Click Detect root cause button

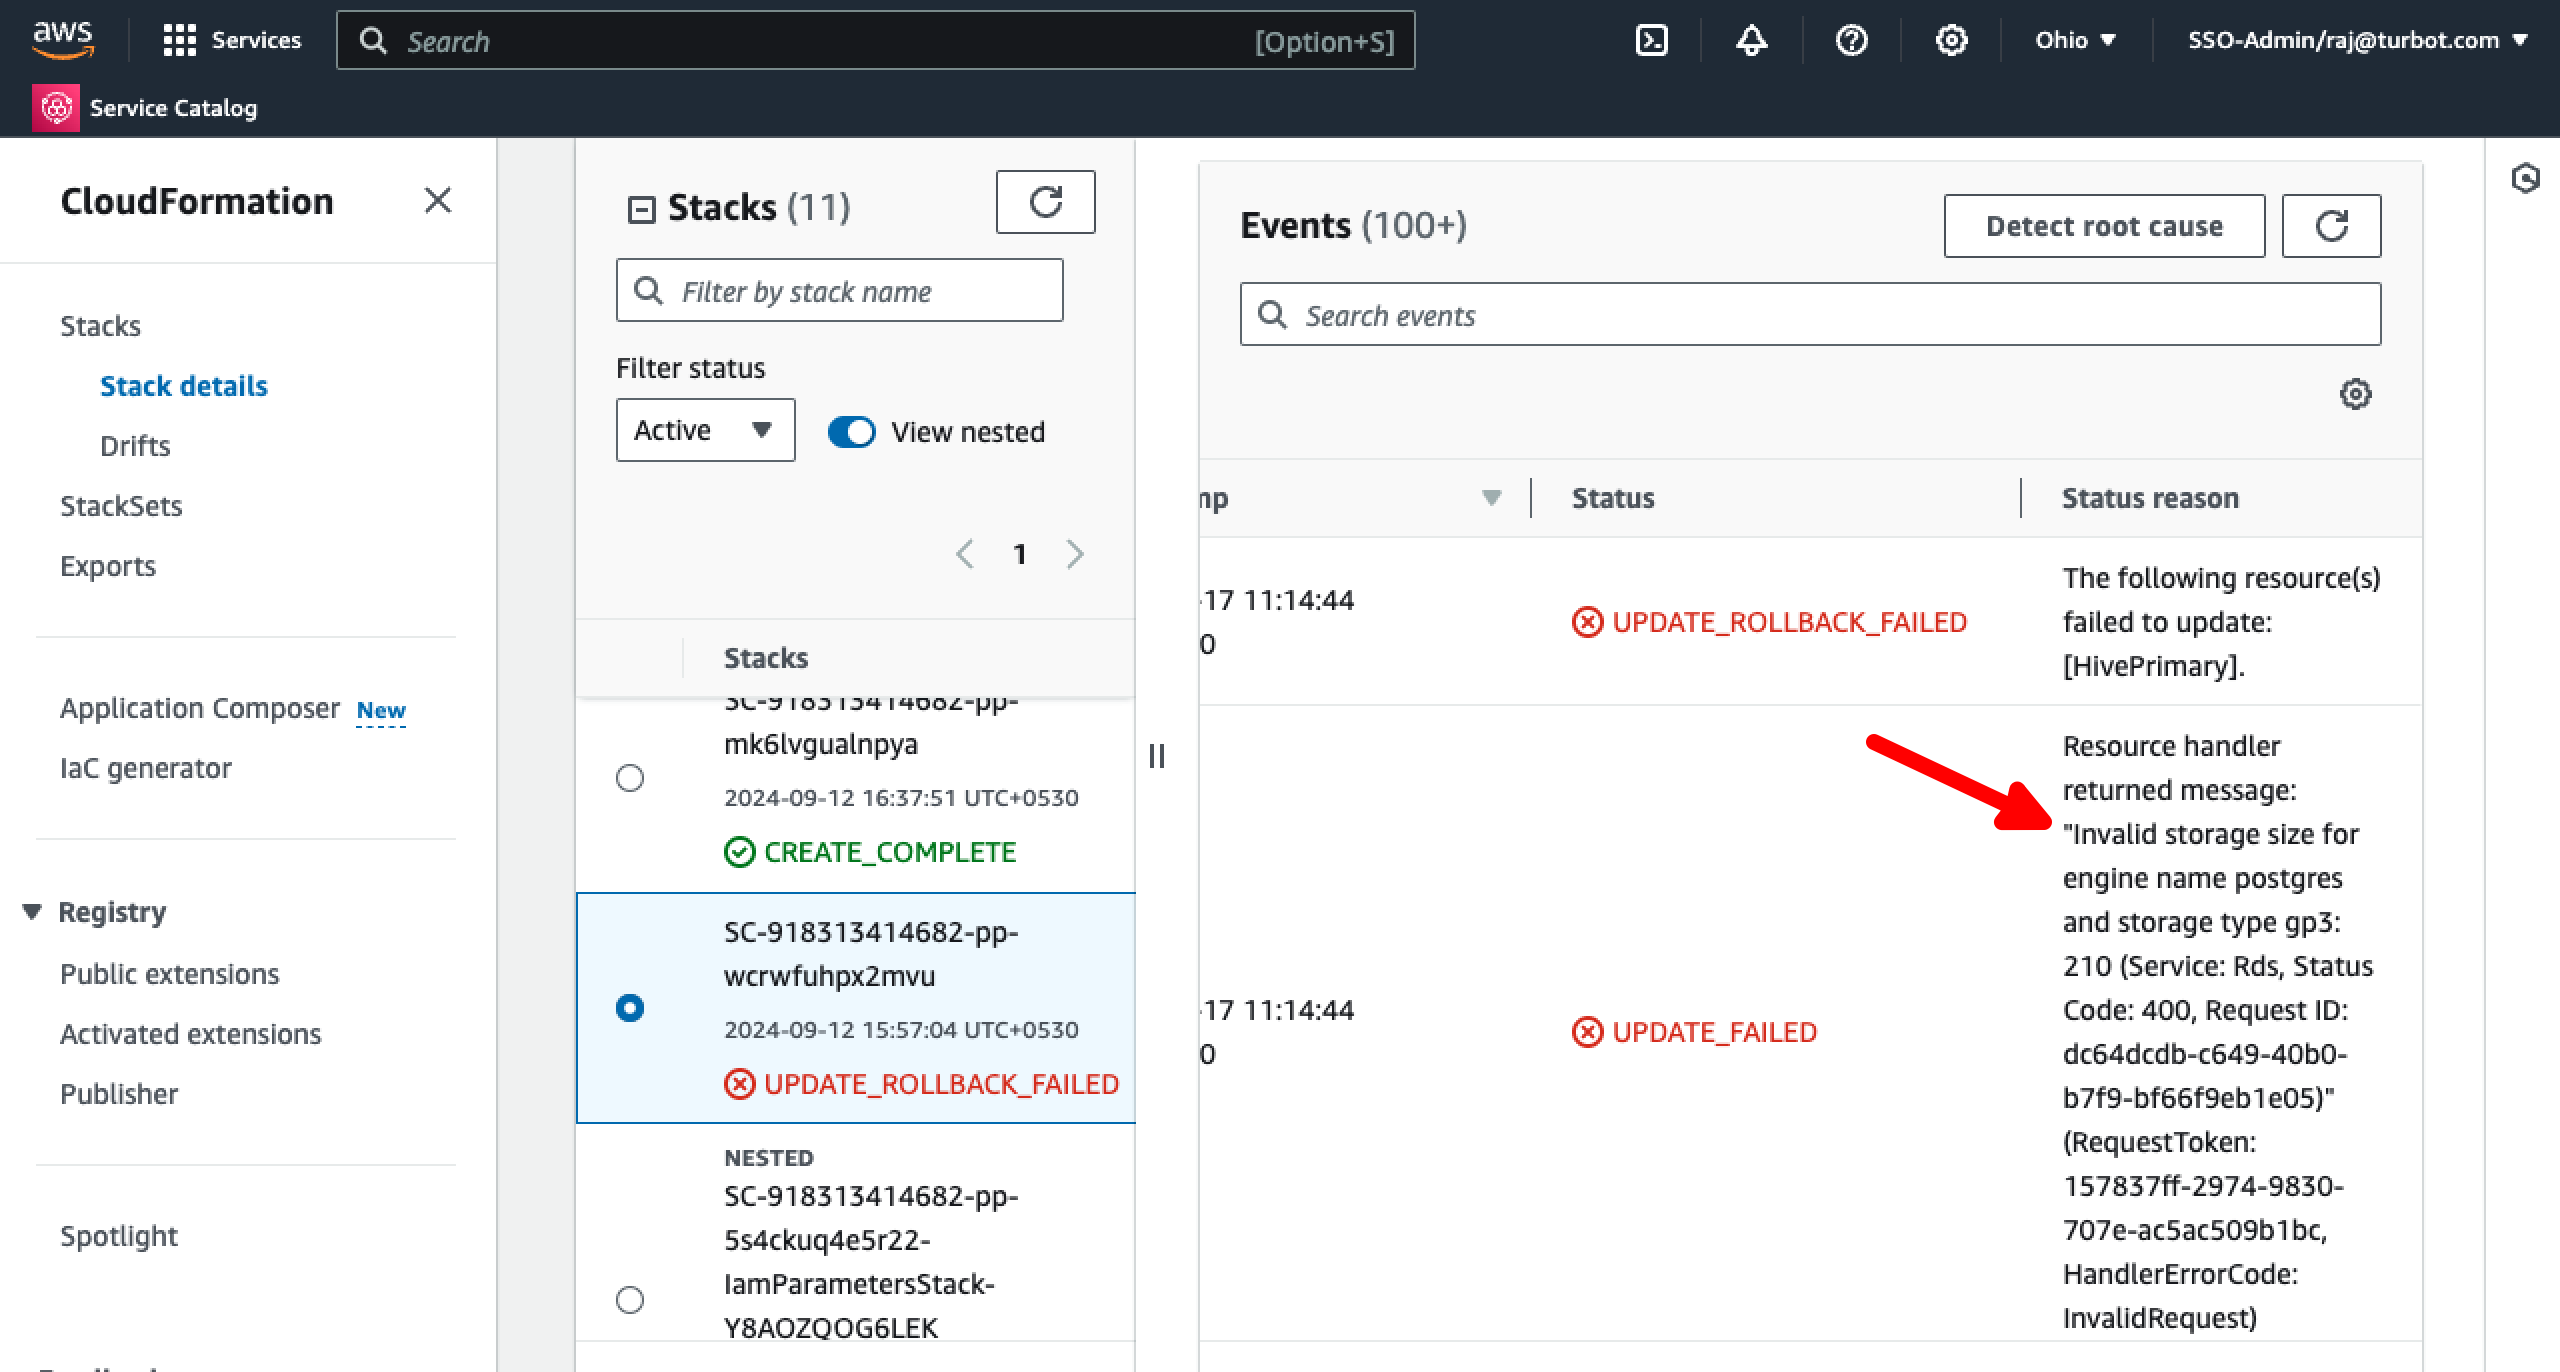click(2104, 226)
